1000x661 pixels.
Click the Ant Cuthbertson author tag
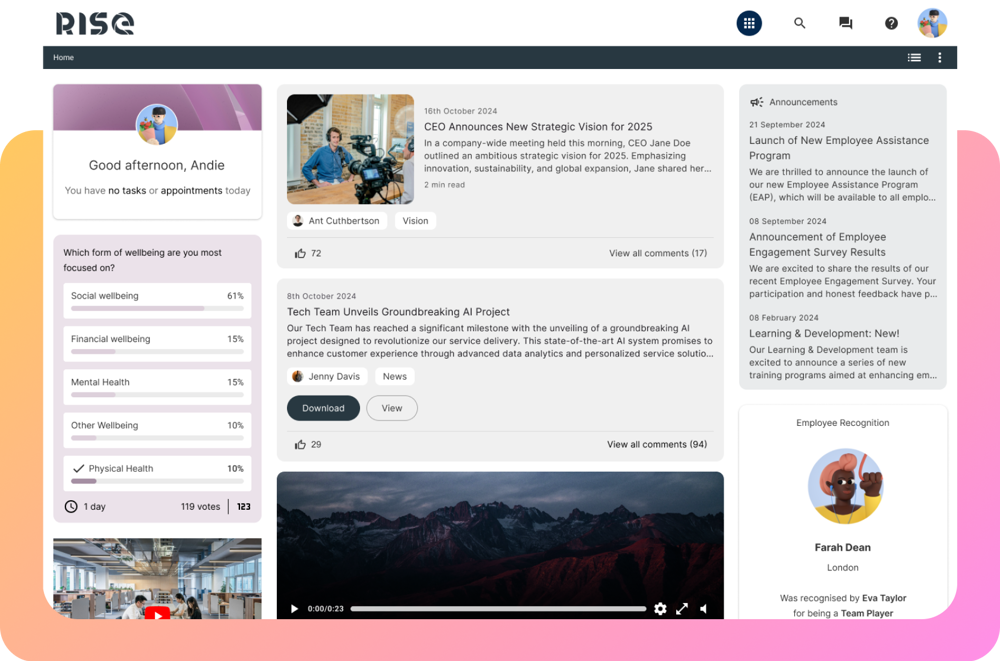coord(337,221)
